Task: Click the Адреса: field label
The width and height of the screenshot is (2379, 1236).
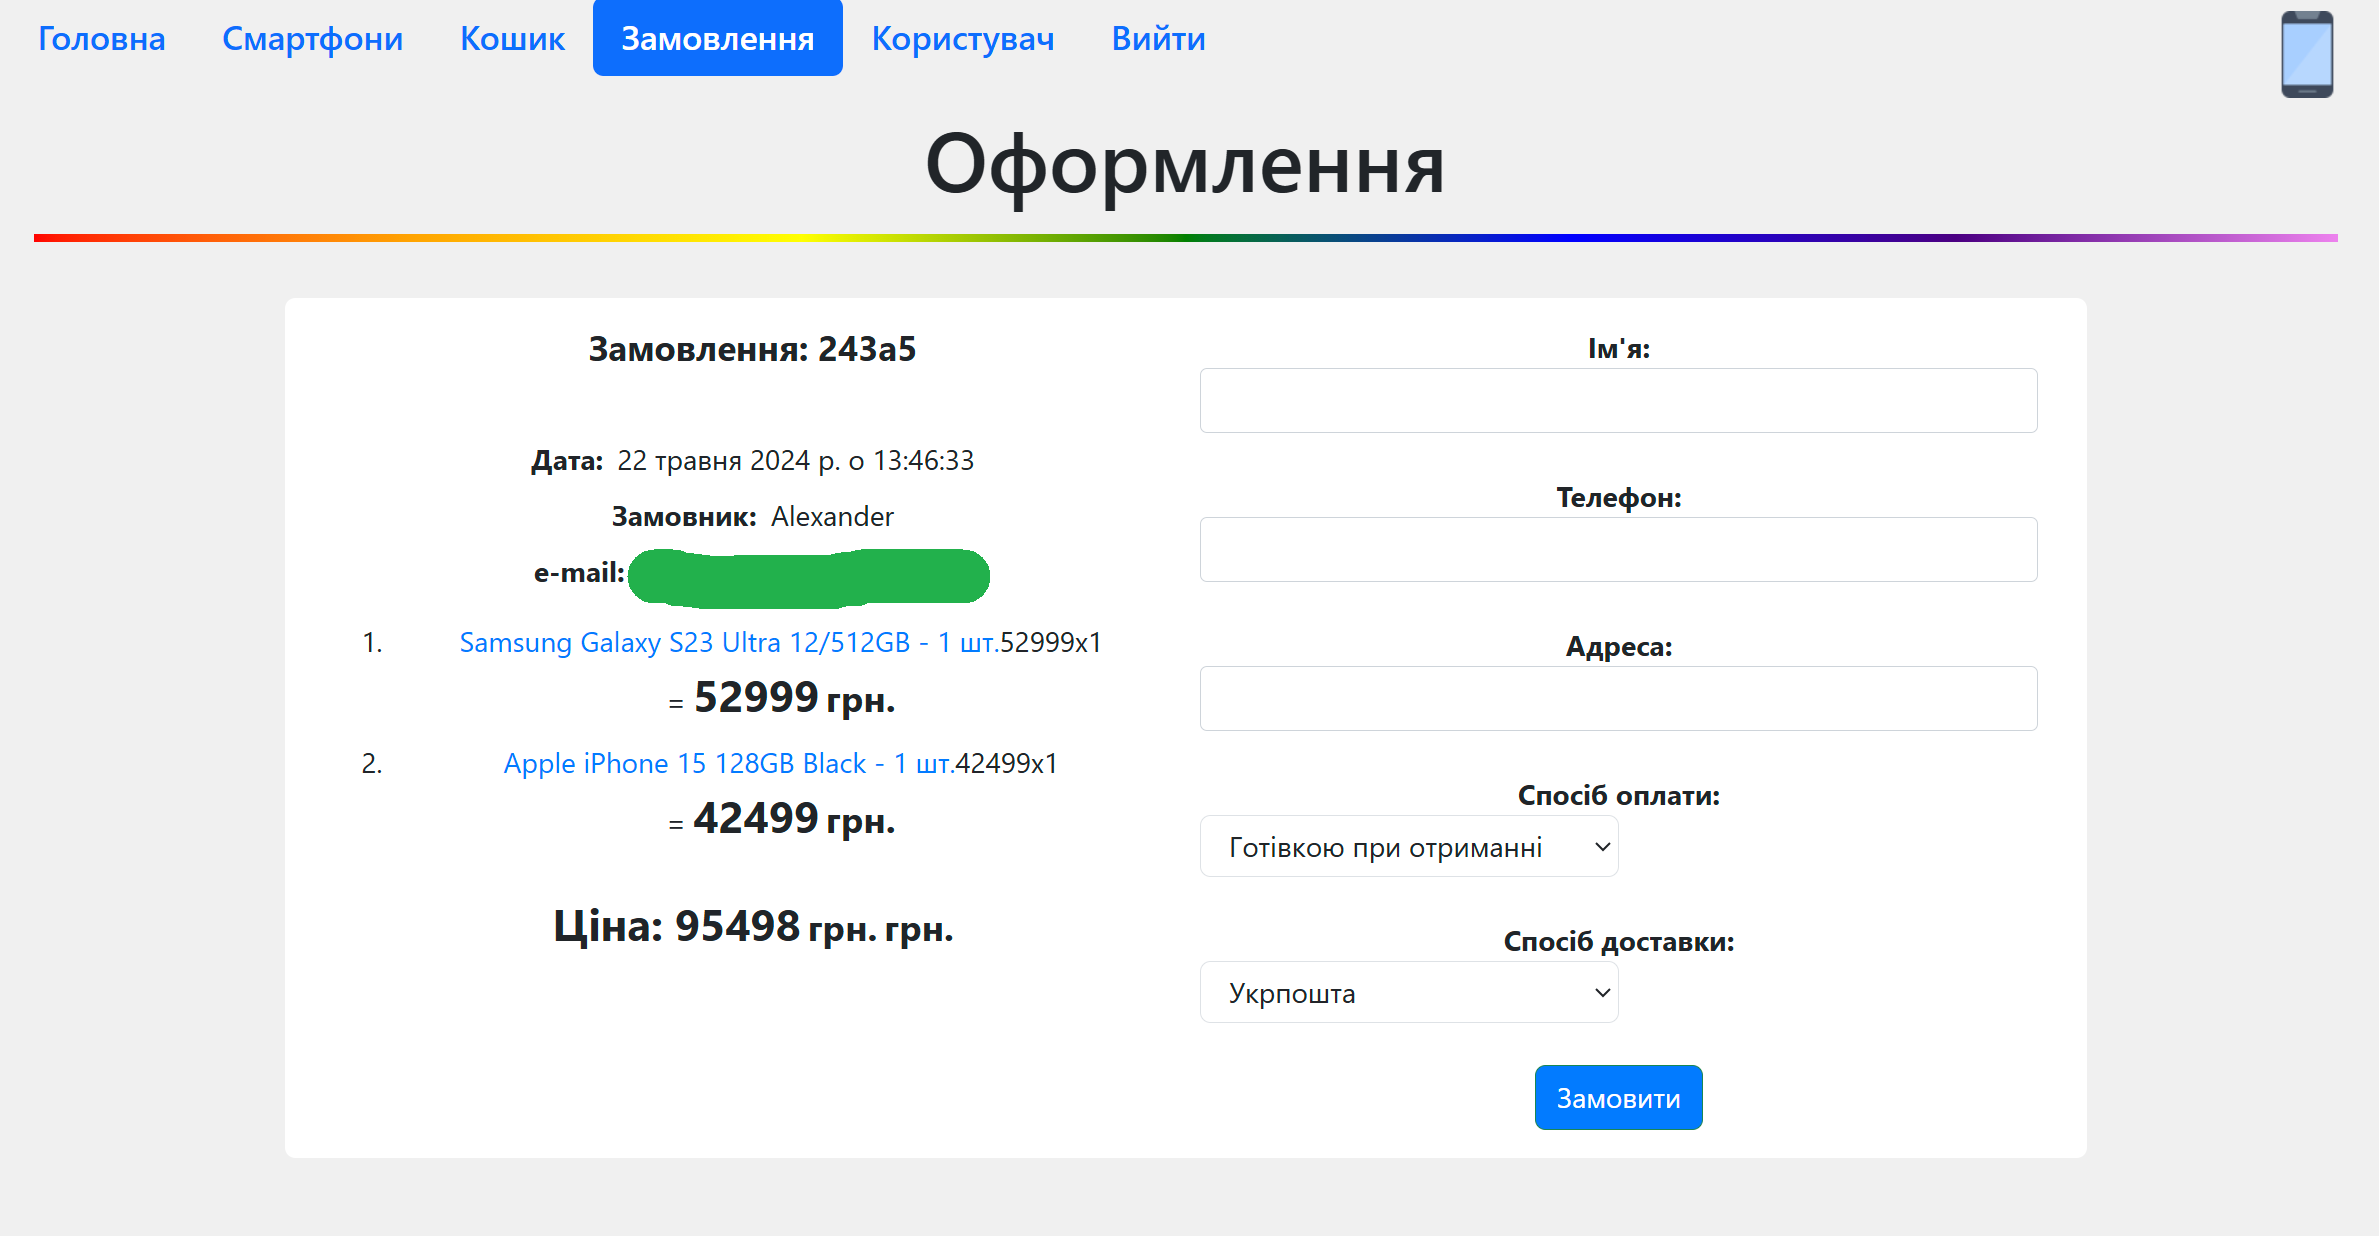Action: pyautogui.click(x=1618, y=646)
